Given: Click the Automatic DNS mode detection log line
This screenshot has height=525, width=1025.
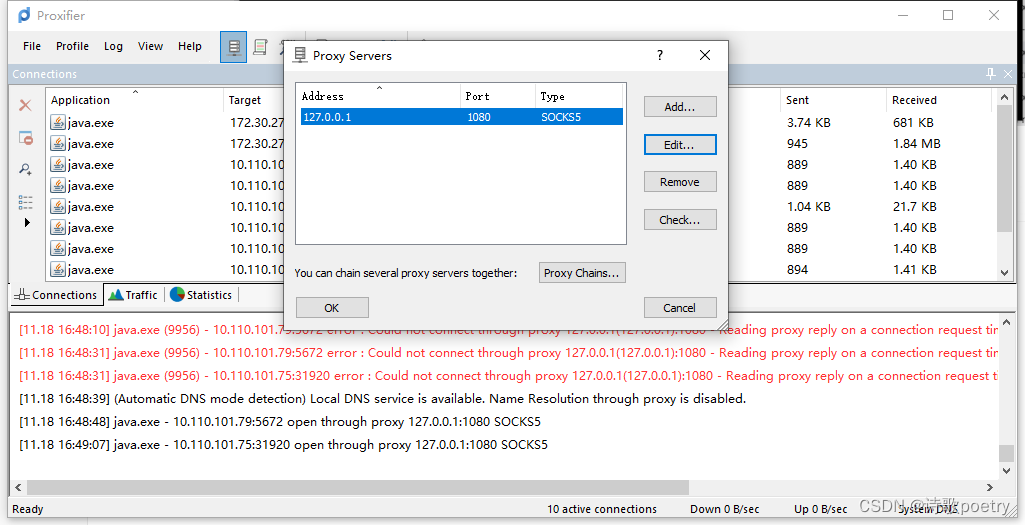Looking at the screenshot, I should click(382, 398).
